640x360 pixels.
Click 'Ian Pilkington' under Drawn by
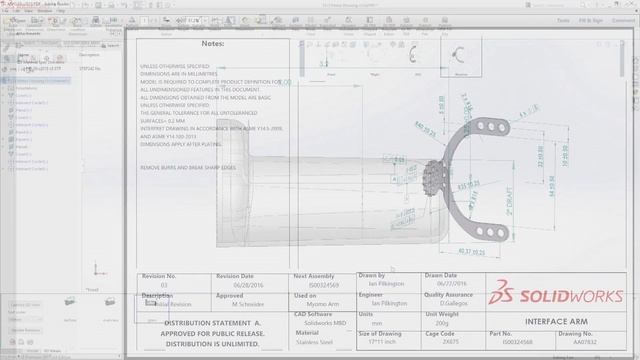pyautogui.click(x=386, y=284)
